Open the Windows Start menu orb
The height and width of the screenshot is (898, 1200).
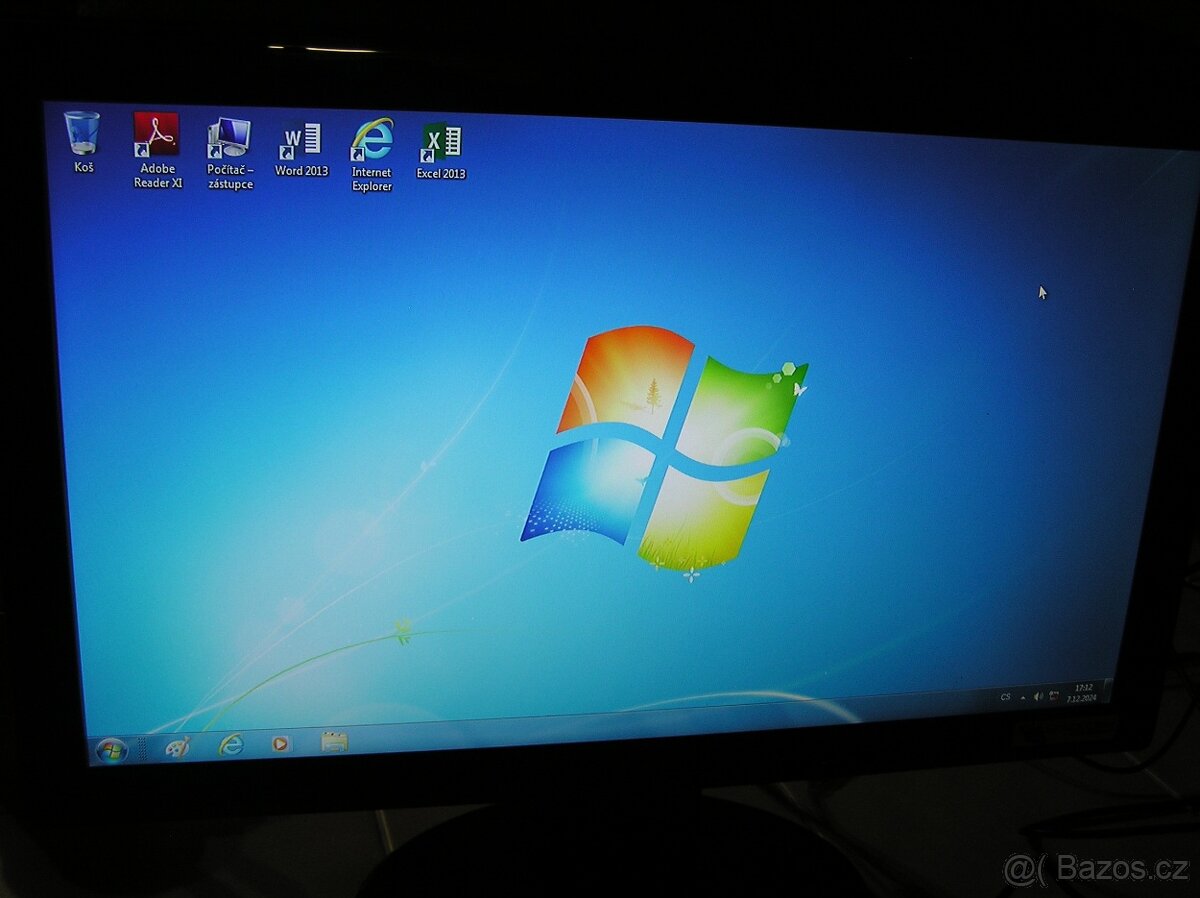click(111, 749)
